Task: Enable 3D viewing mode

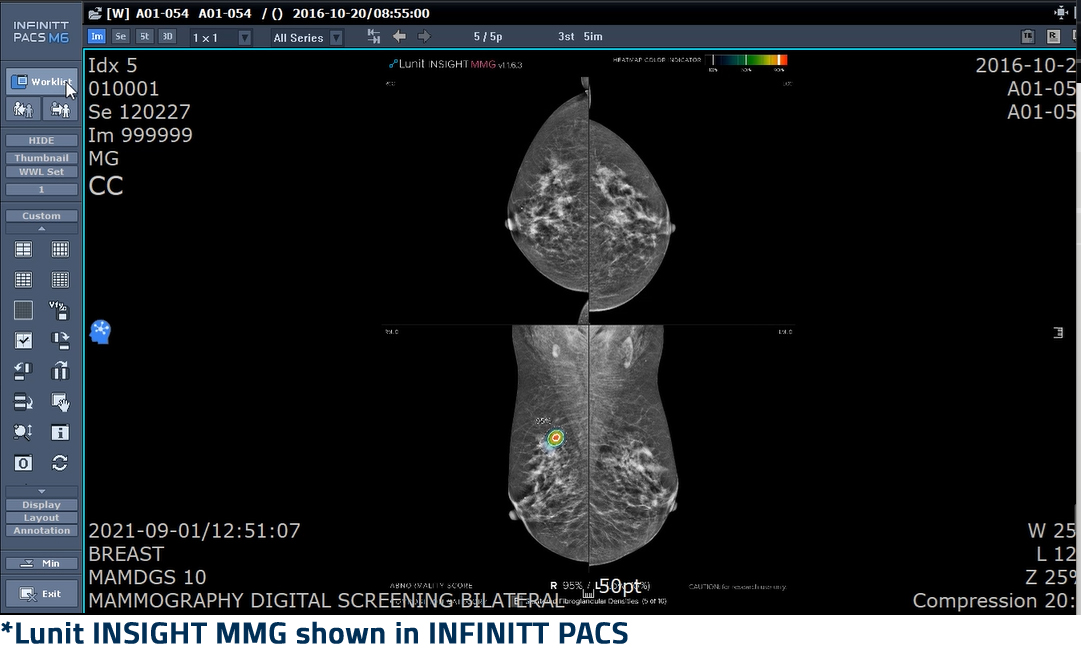Action: tap(168, 37)
